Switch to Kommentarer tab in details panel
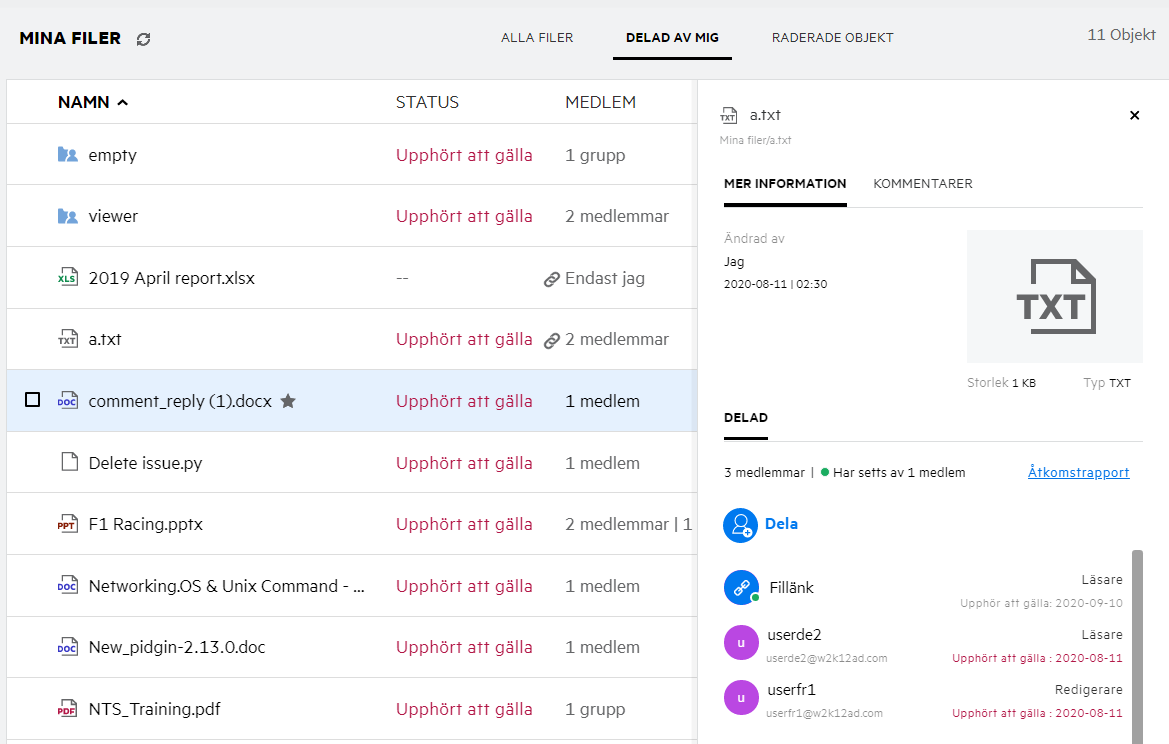Viewport: 1169px width, 744px height. 922,184
